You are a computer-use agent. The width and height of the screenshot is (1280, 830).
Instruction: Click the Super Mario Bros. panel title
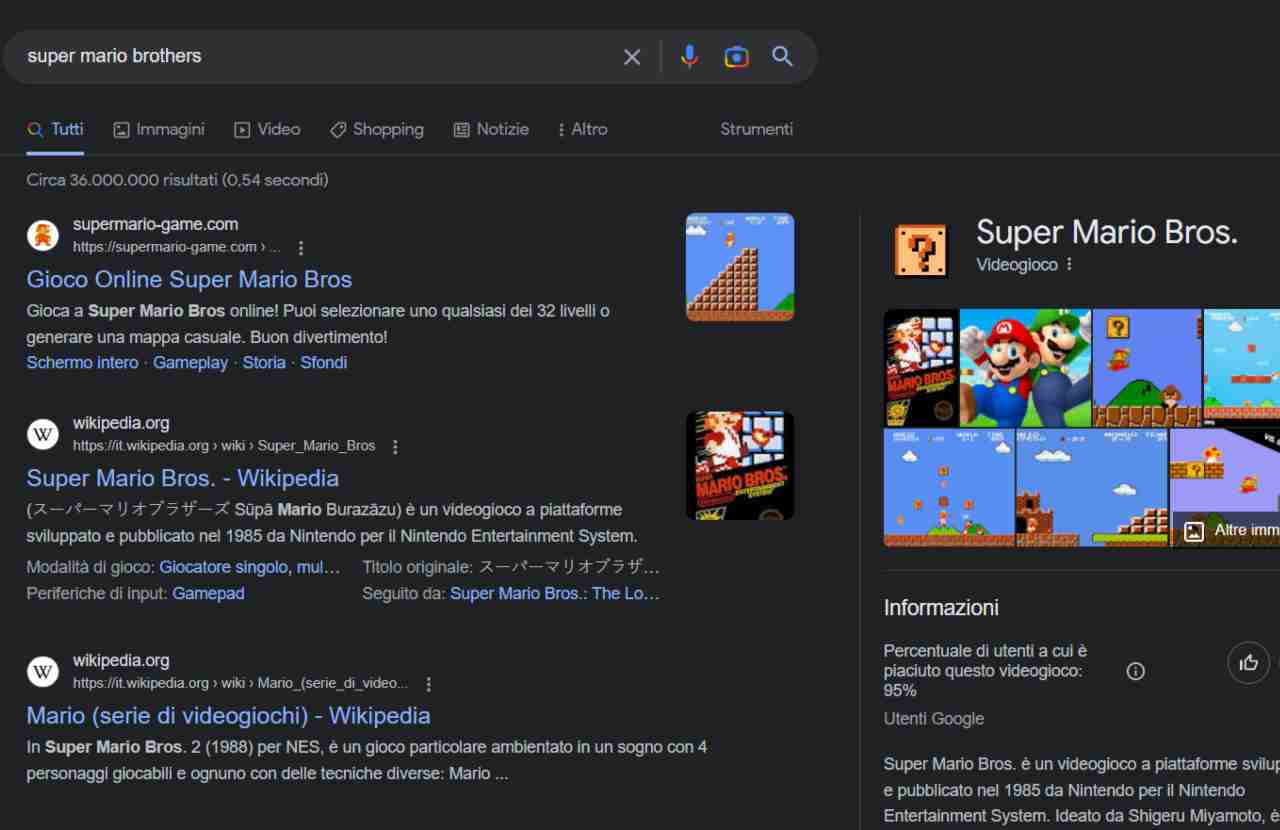click(1107, 233)
